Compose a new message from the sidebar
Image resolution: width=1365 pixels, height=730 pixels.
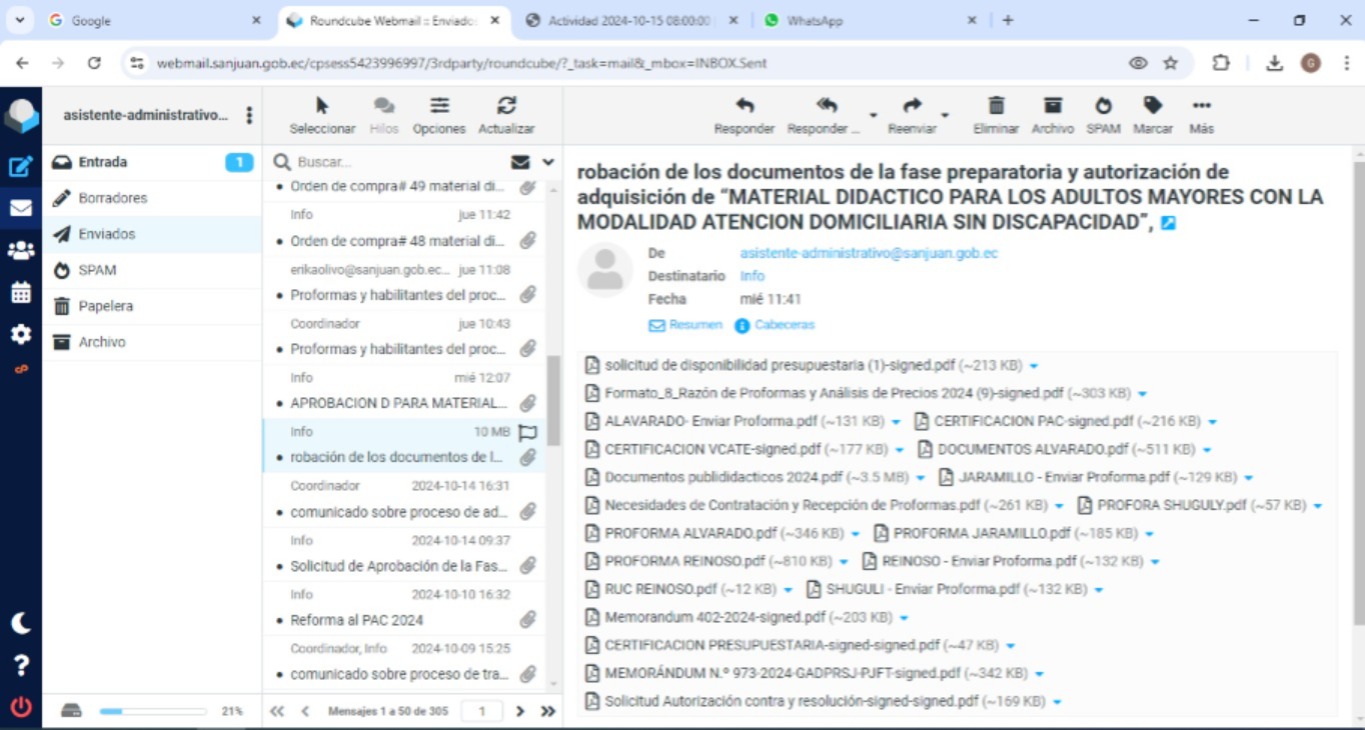[x=20, y=167]
